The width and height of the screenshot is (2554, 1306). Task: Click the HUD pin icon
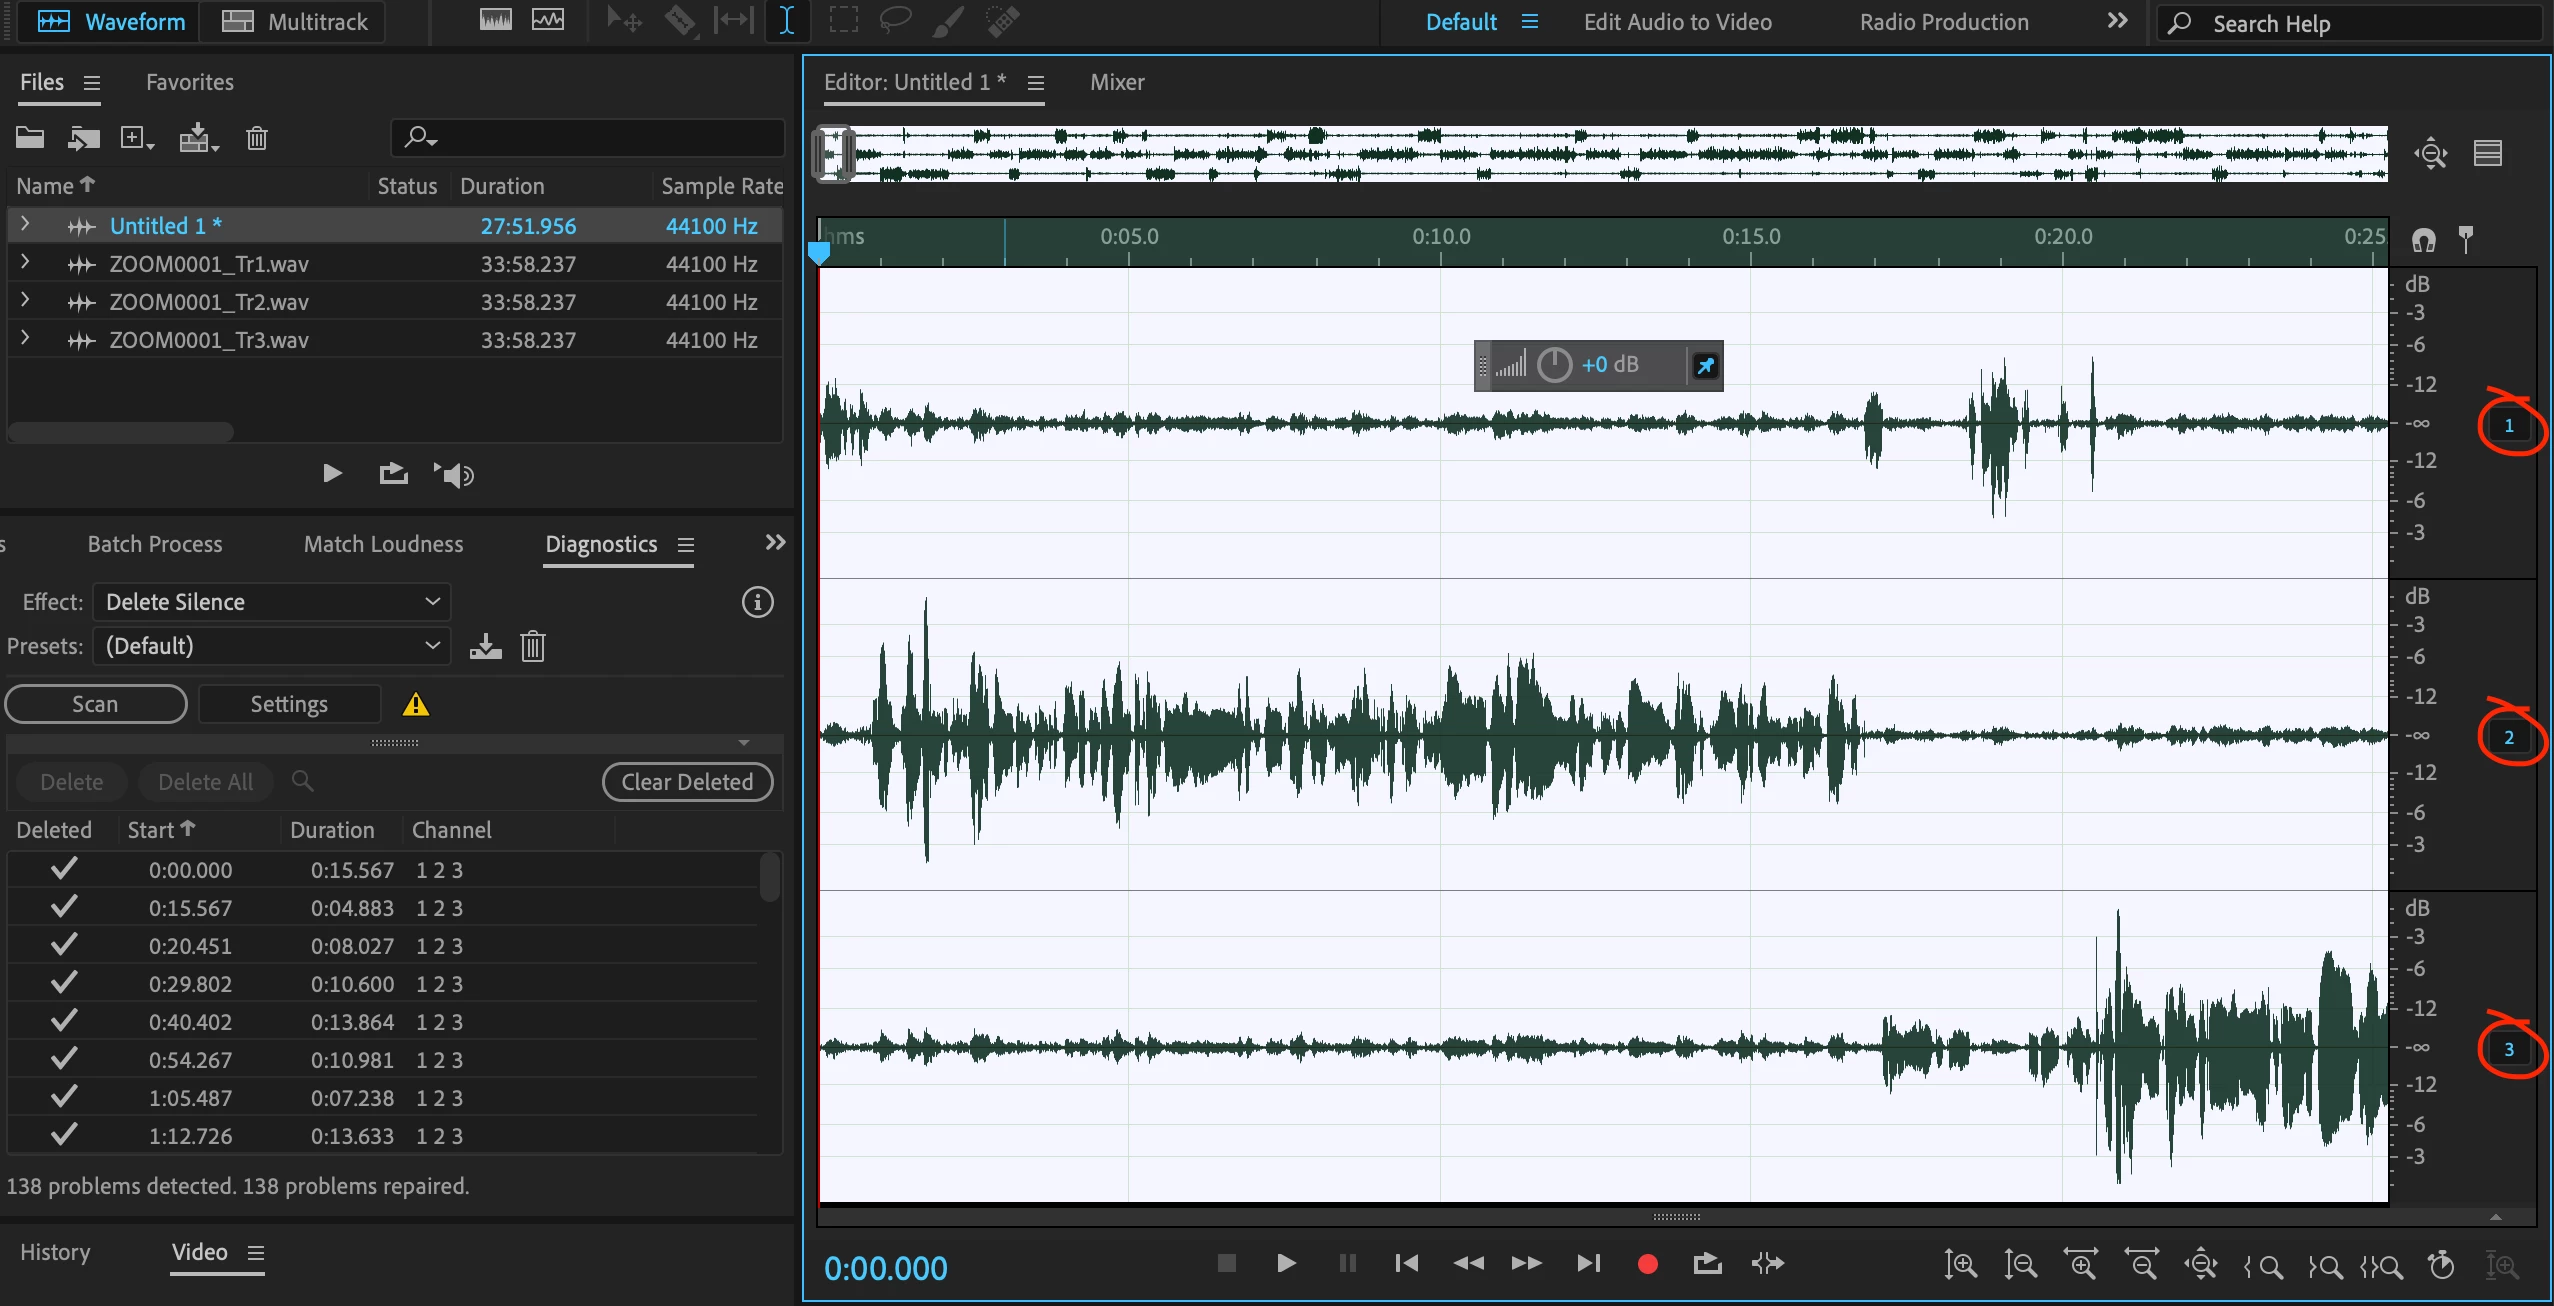tap(1705, 366)
